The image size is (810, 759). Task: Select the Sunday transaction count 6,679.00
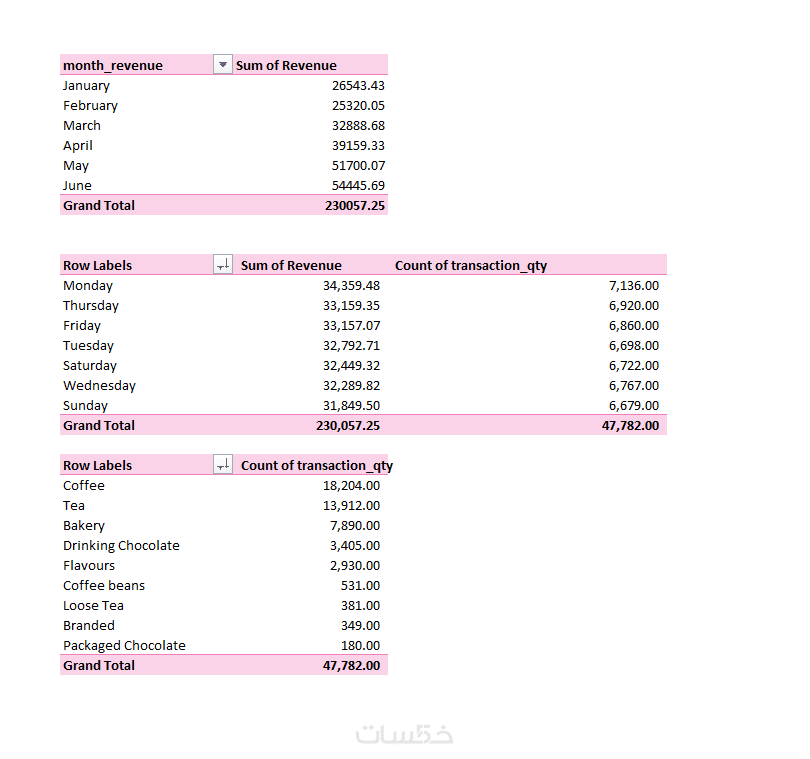634,405
